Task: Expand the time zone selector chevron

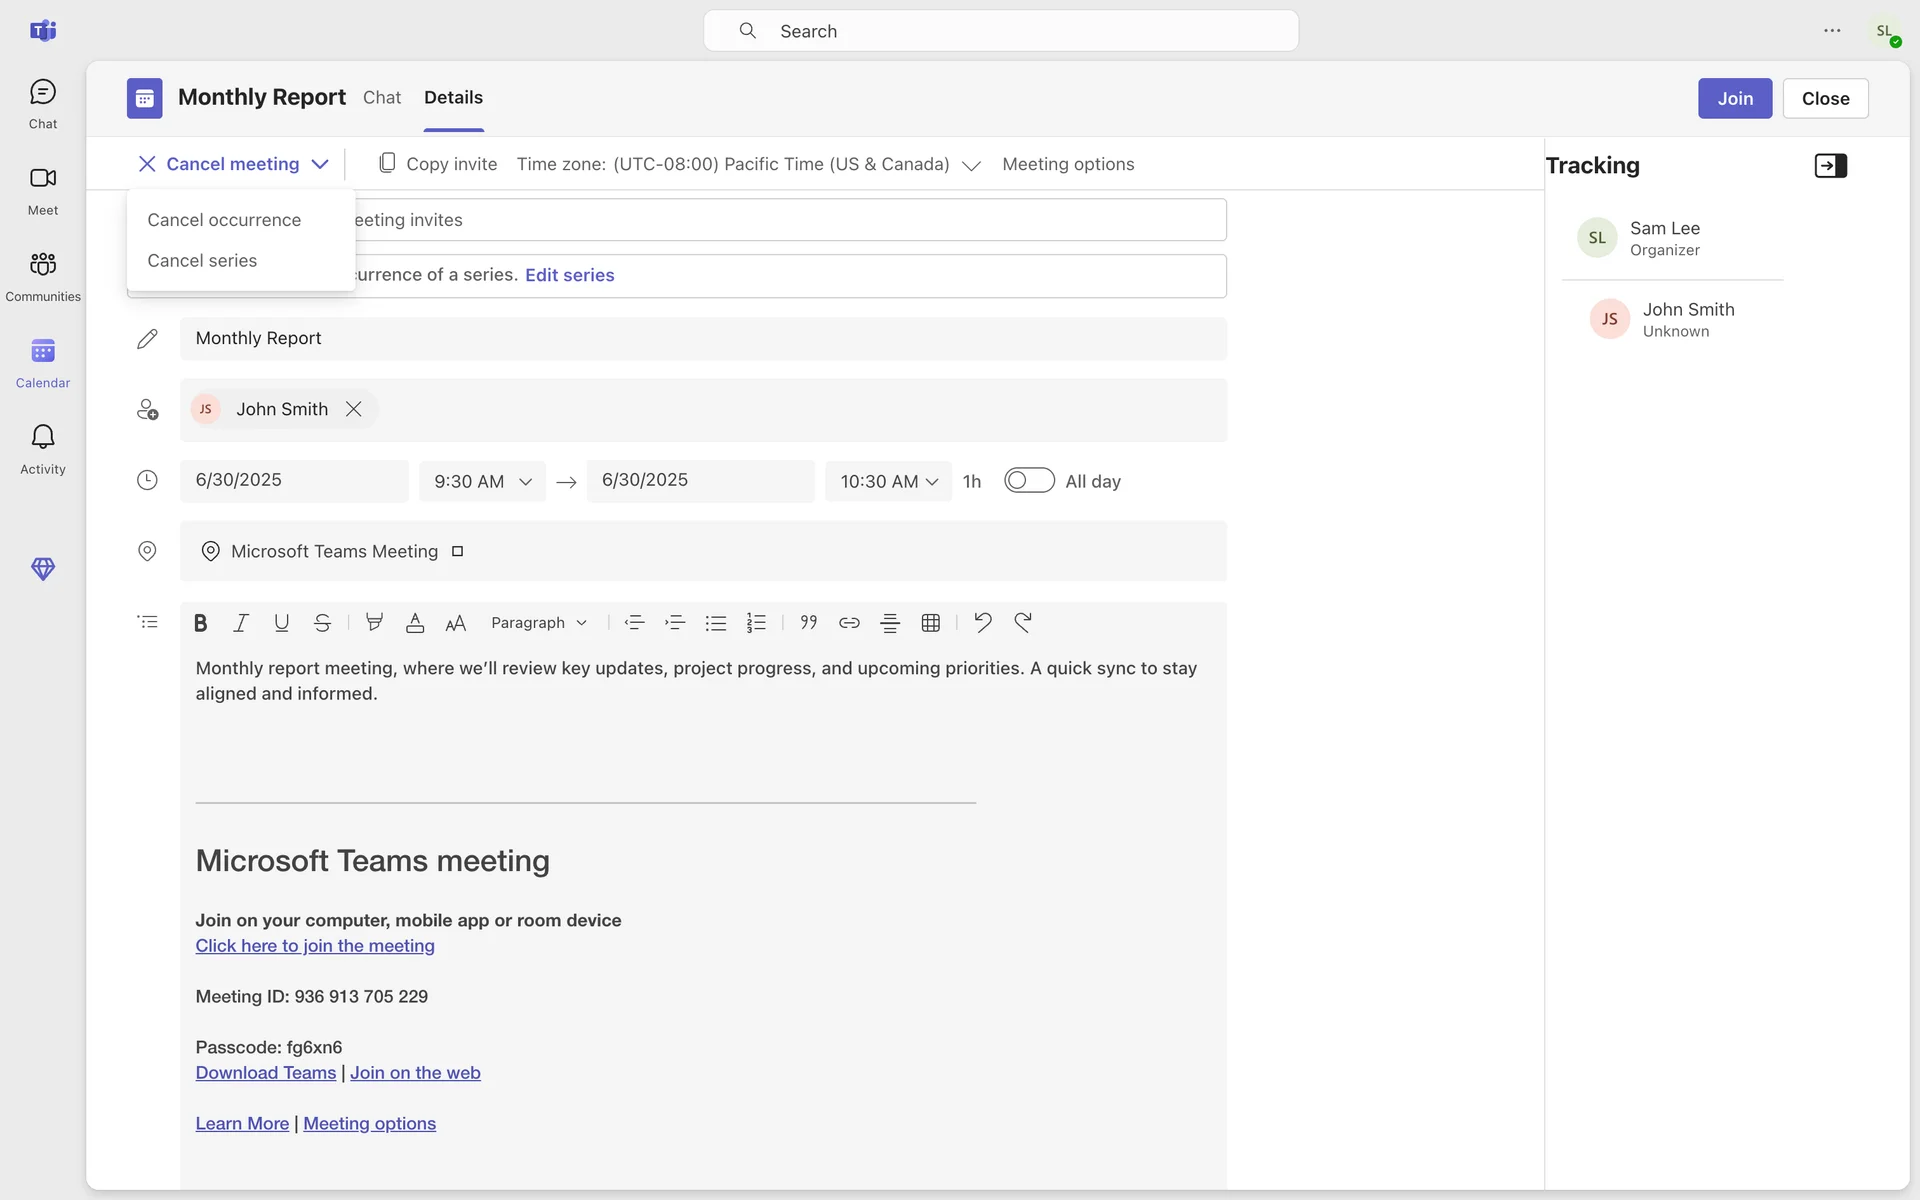Action: tap(971, 166)
